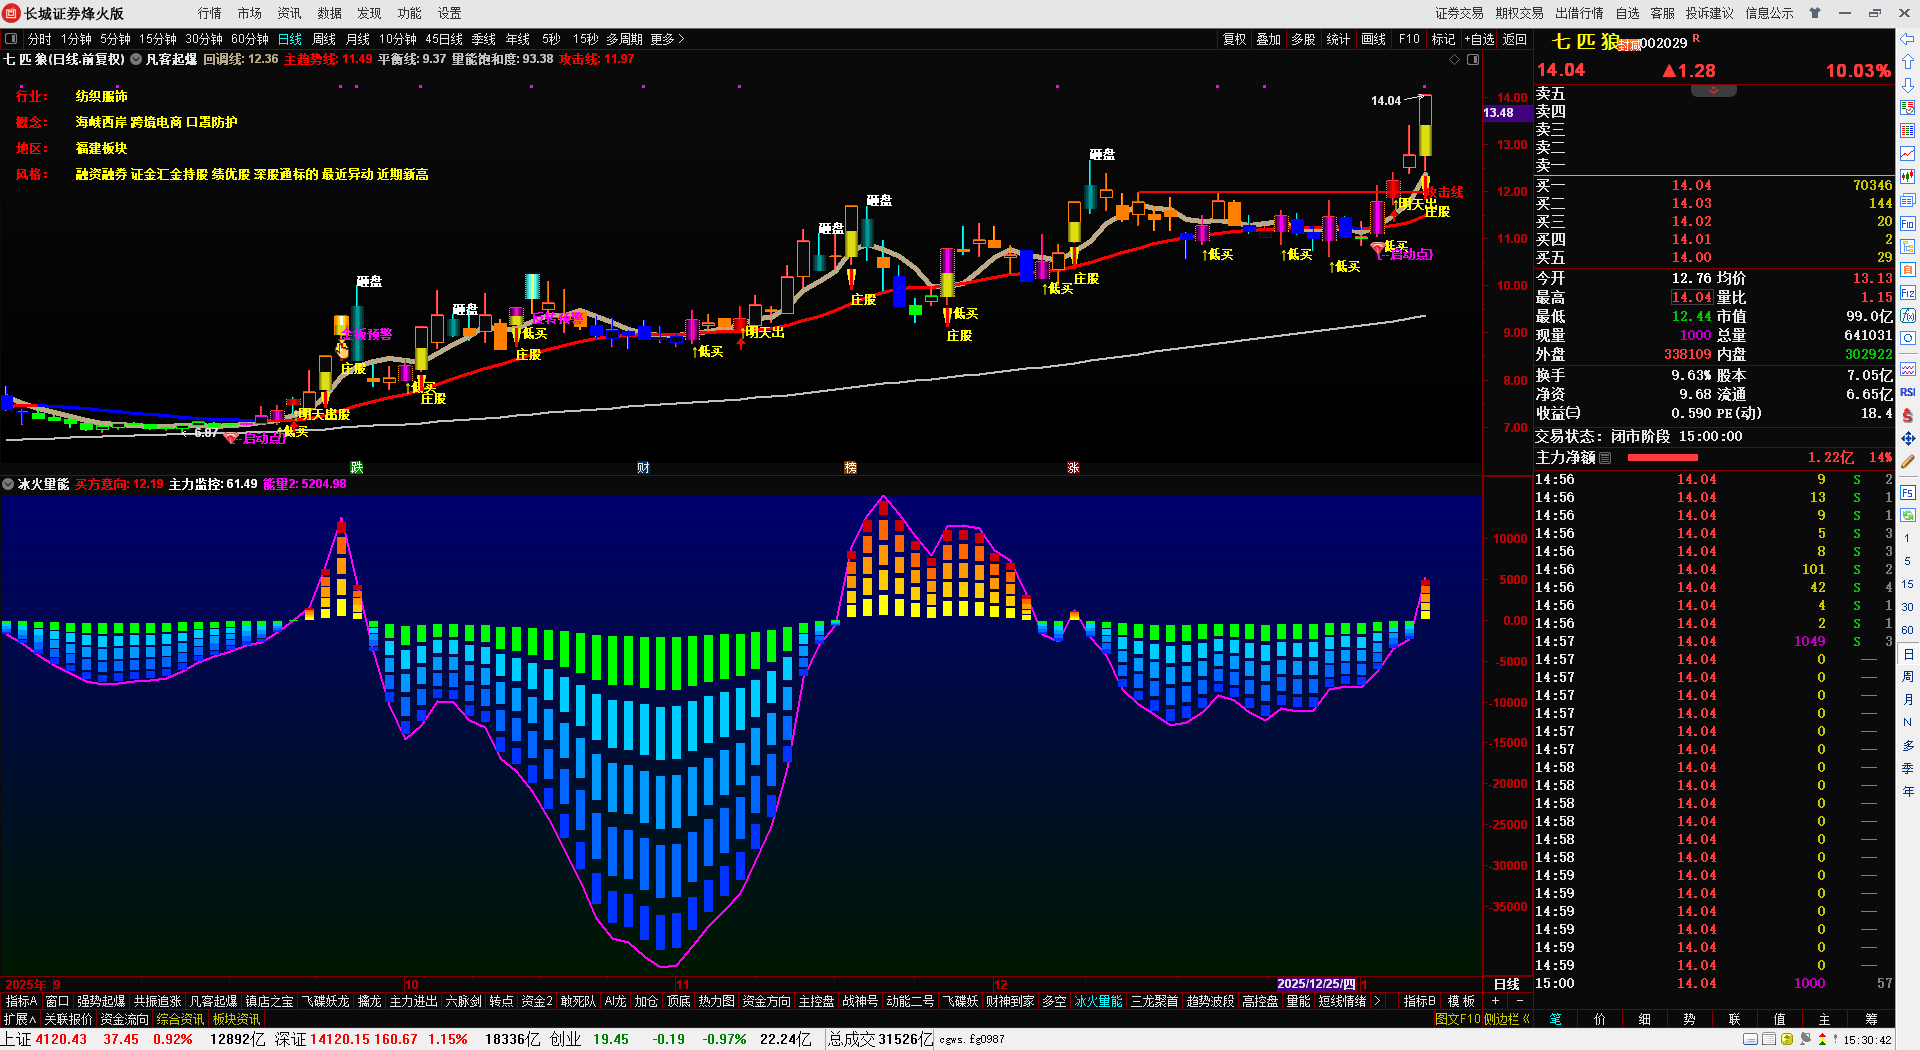Open the 功能 menu
The image size is (1920, 1050).
pos(409,13)
